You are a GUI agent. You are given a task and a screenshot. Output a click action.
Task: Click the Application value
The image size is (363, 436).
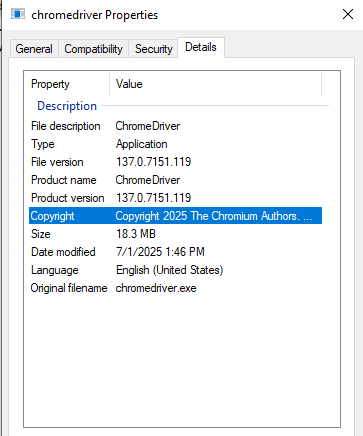tap(142, 144)
